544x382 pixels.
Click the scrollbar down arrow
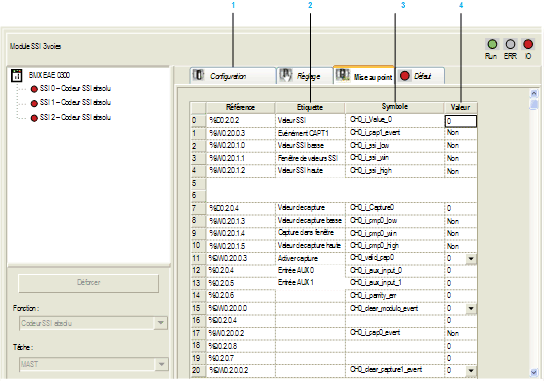coord(534,372)
